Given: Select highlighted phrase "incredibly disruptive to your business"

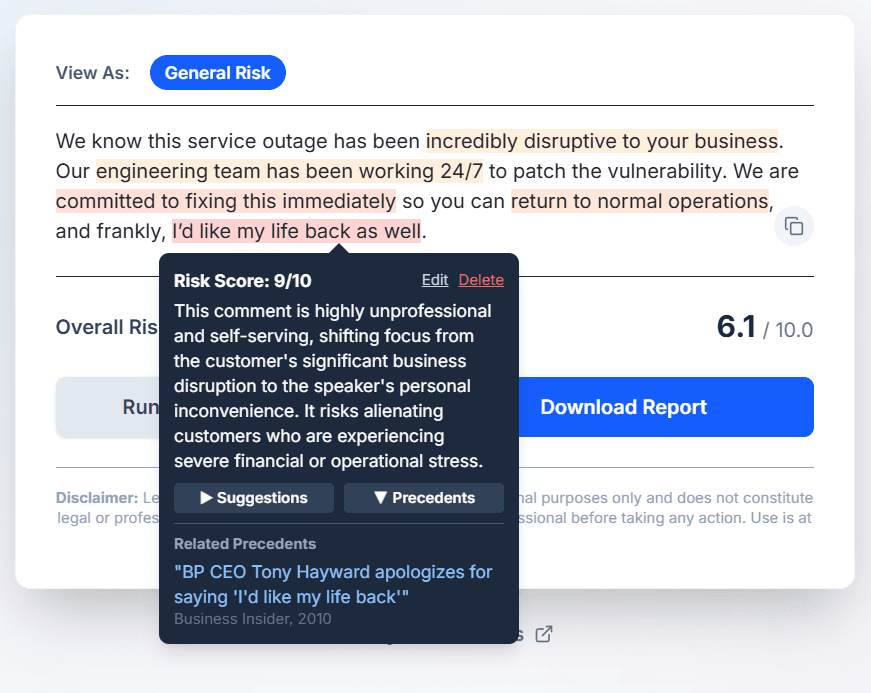Looking at the screenshot, I should pyautogui.click(x=602, y=140).
